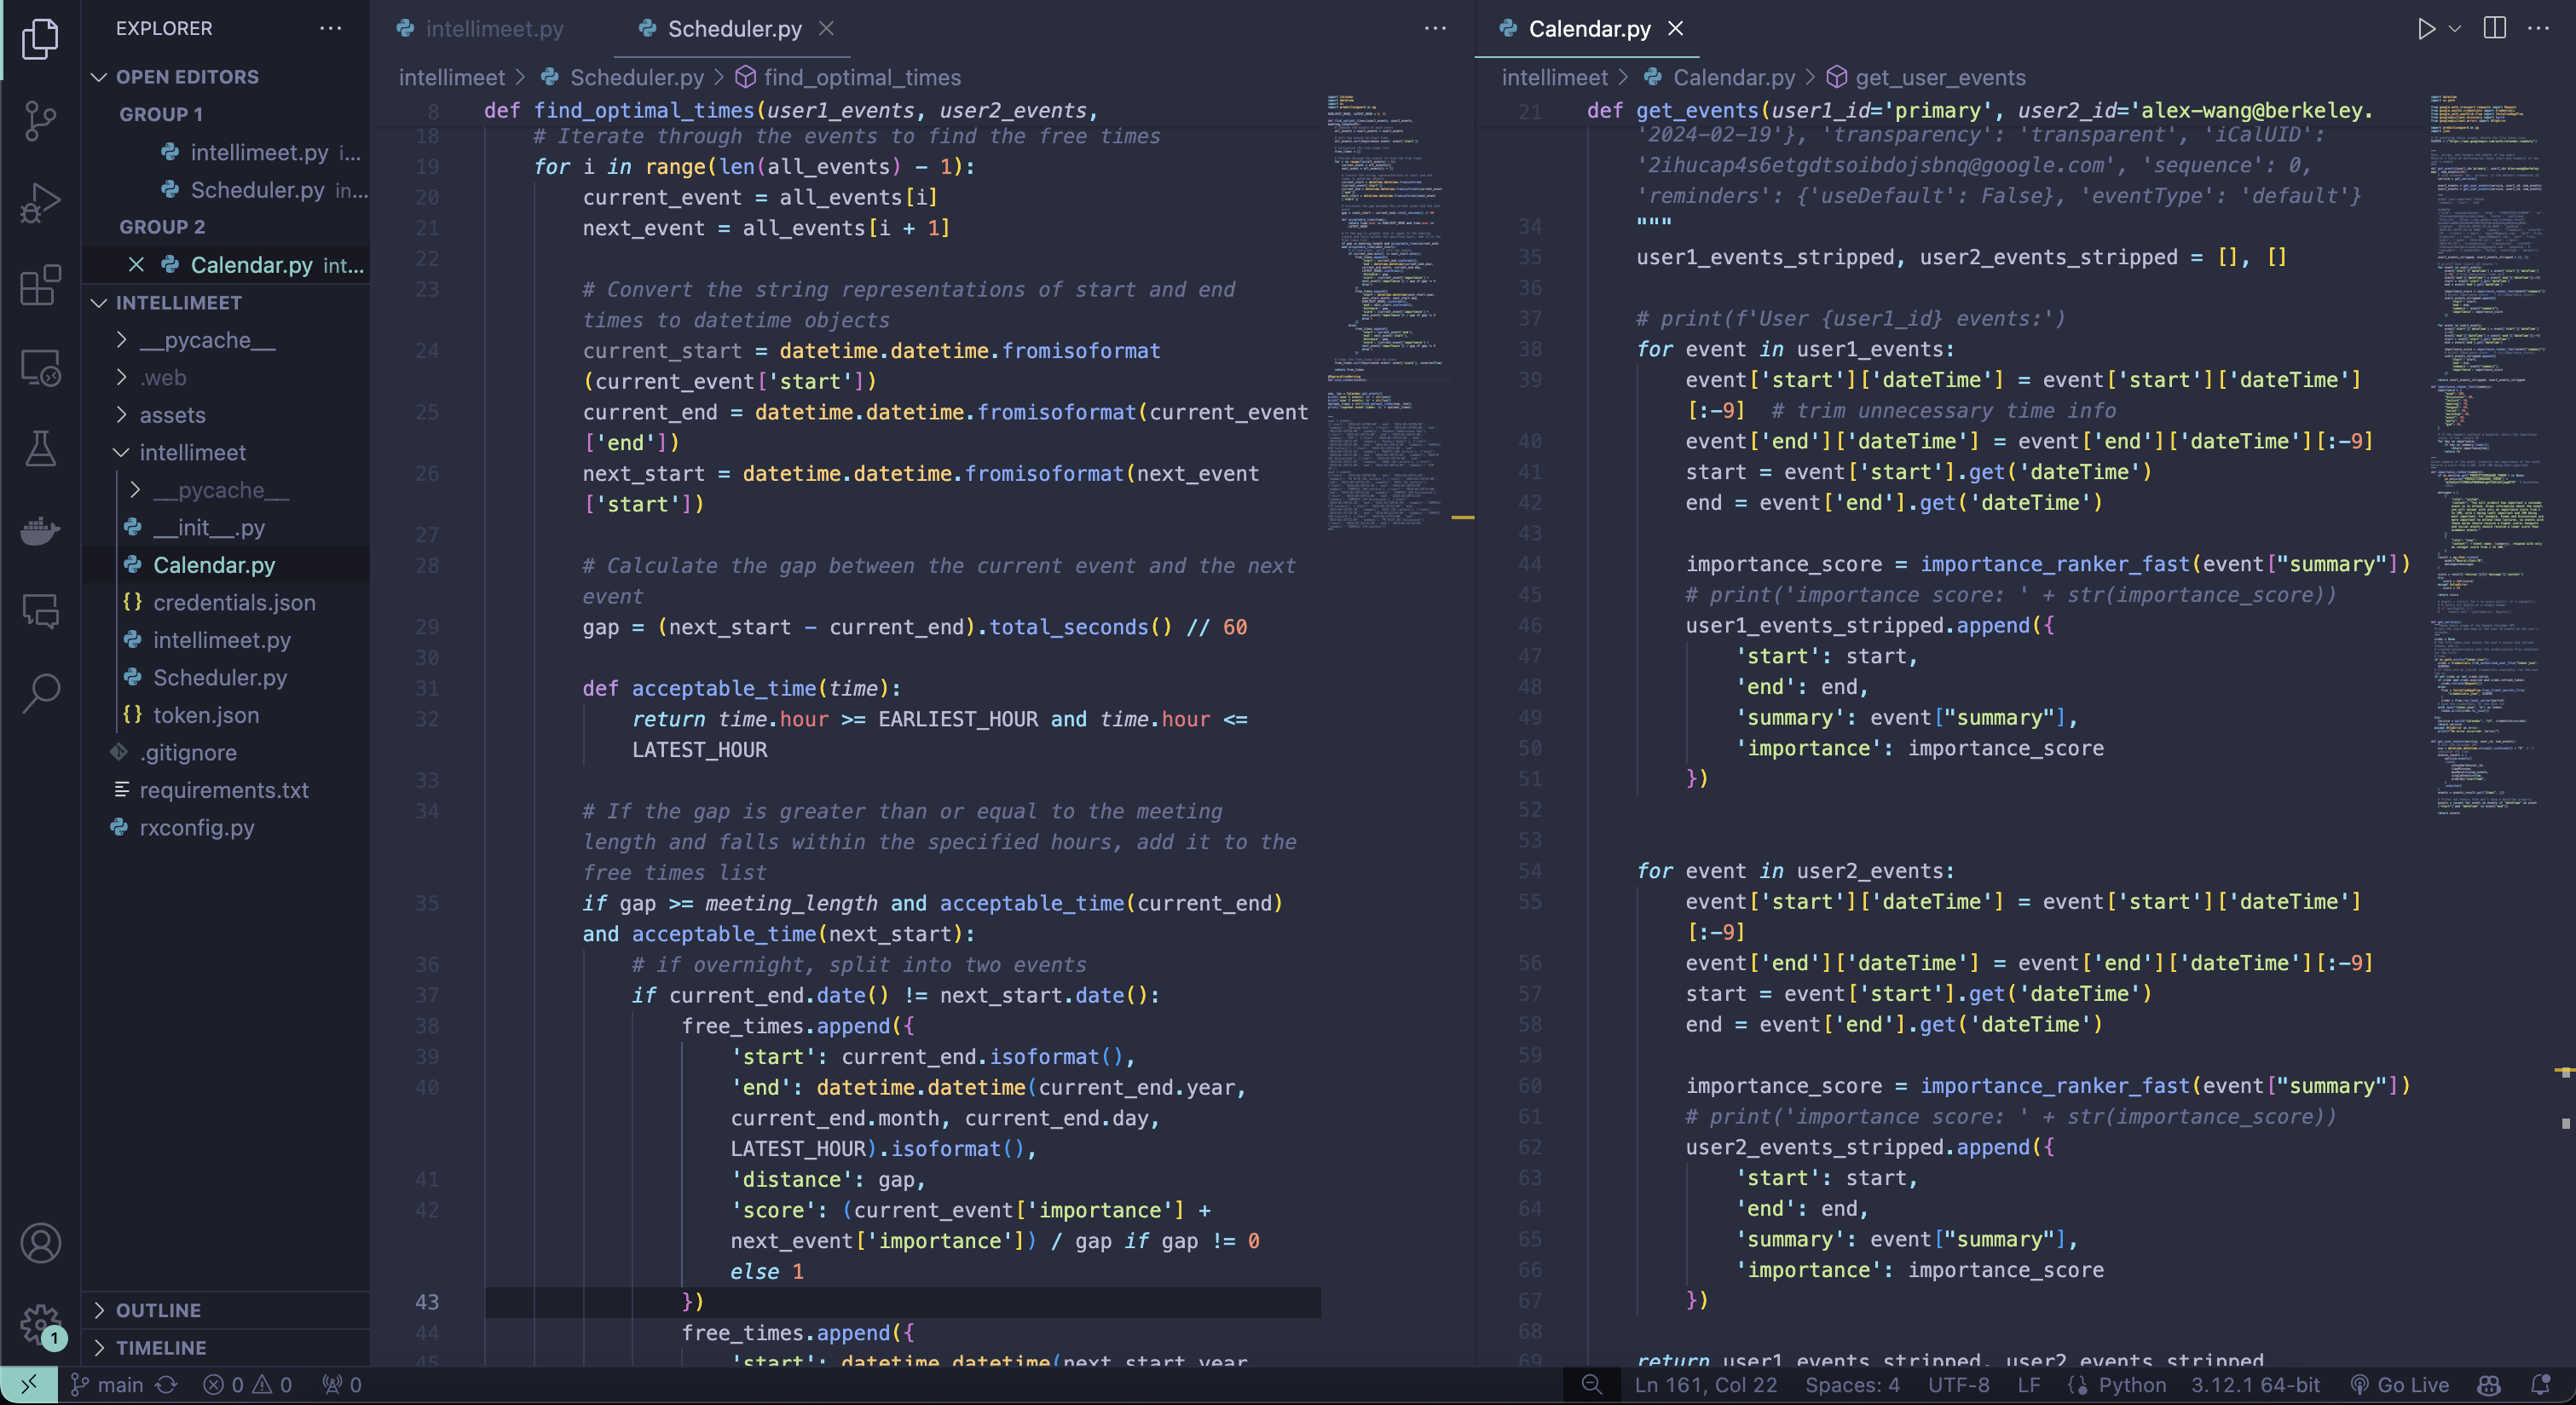Open the Extensions view
This screenshot has width=2576, height=1405.
click(40, 285)
